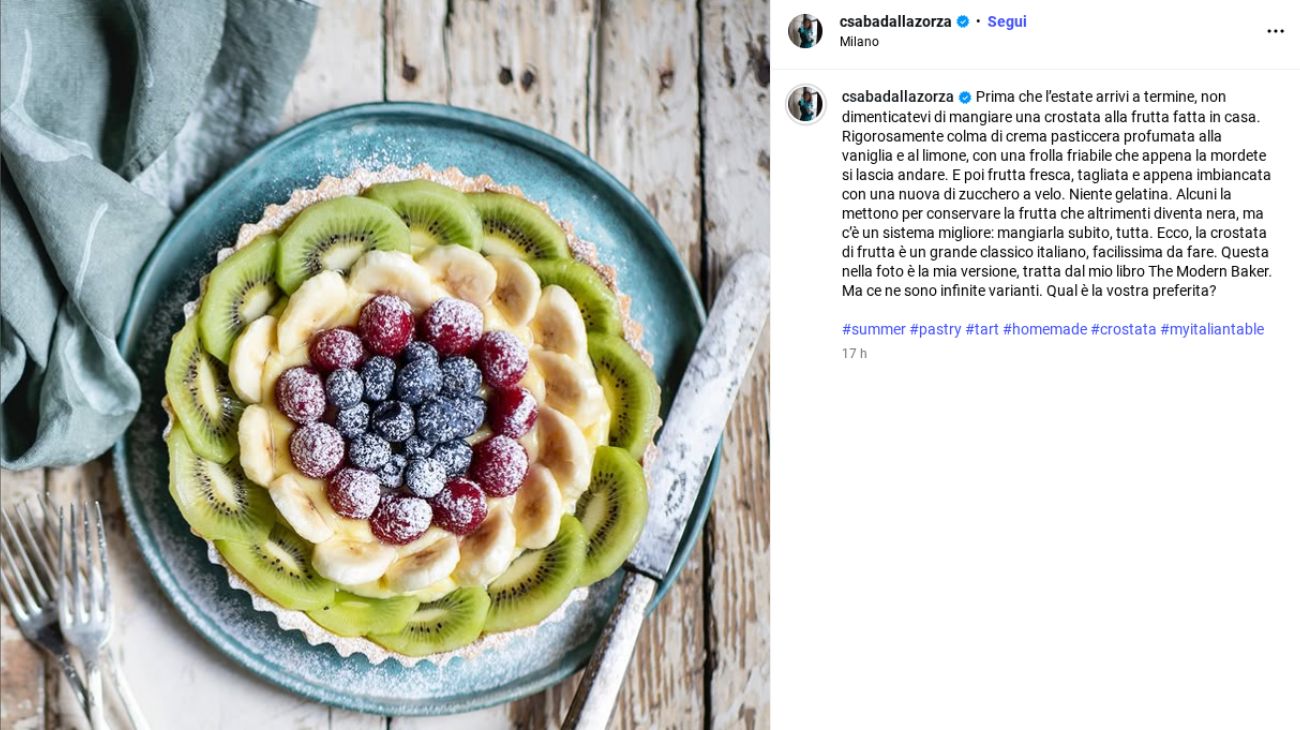Open the three-dot more options menu

click(1275, 31)
